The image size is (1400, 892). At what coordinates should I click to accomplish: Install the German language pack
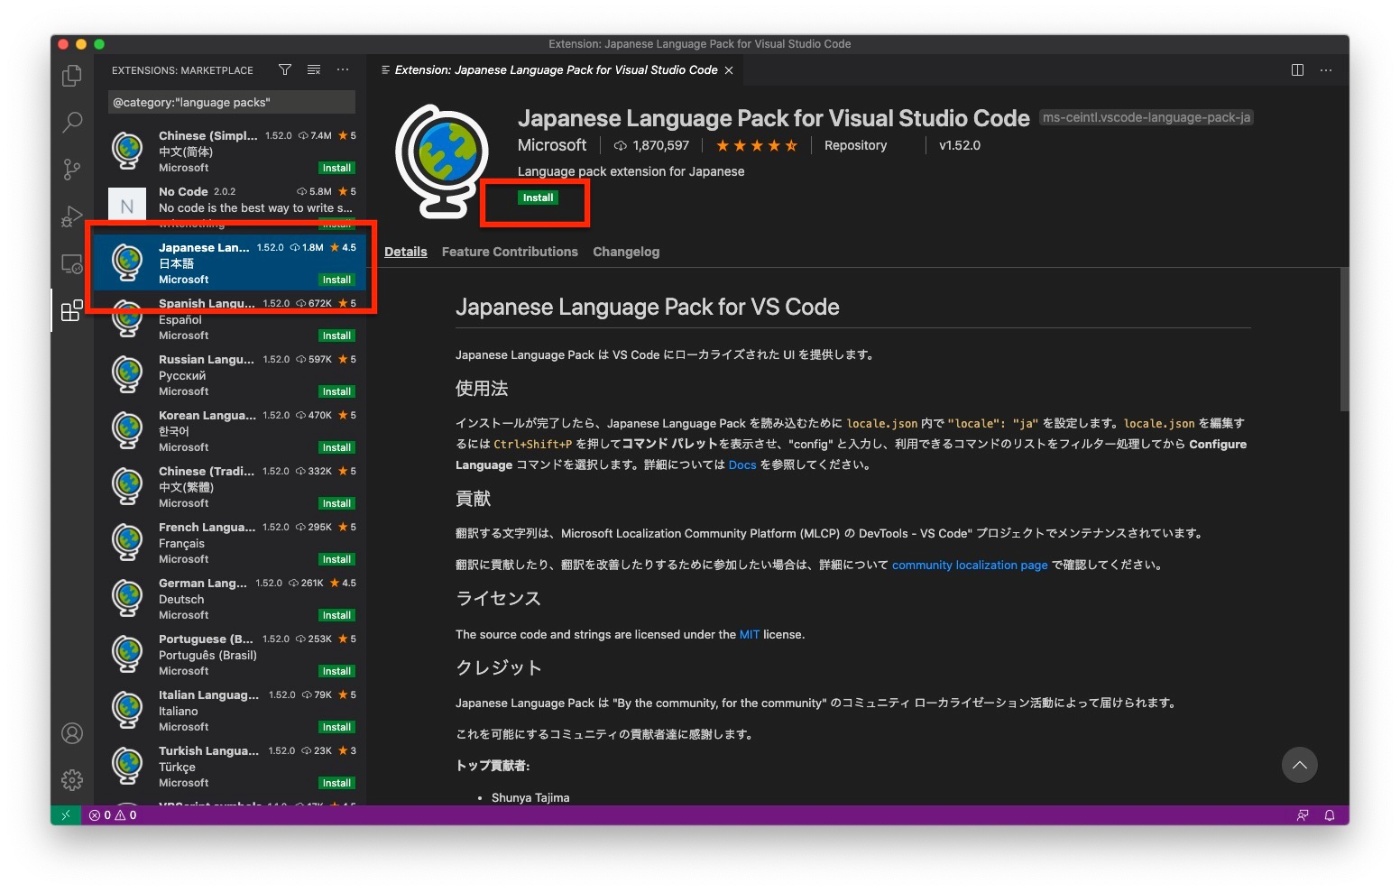pos(337,616)
